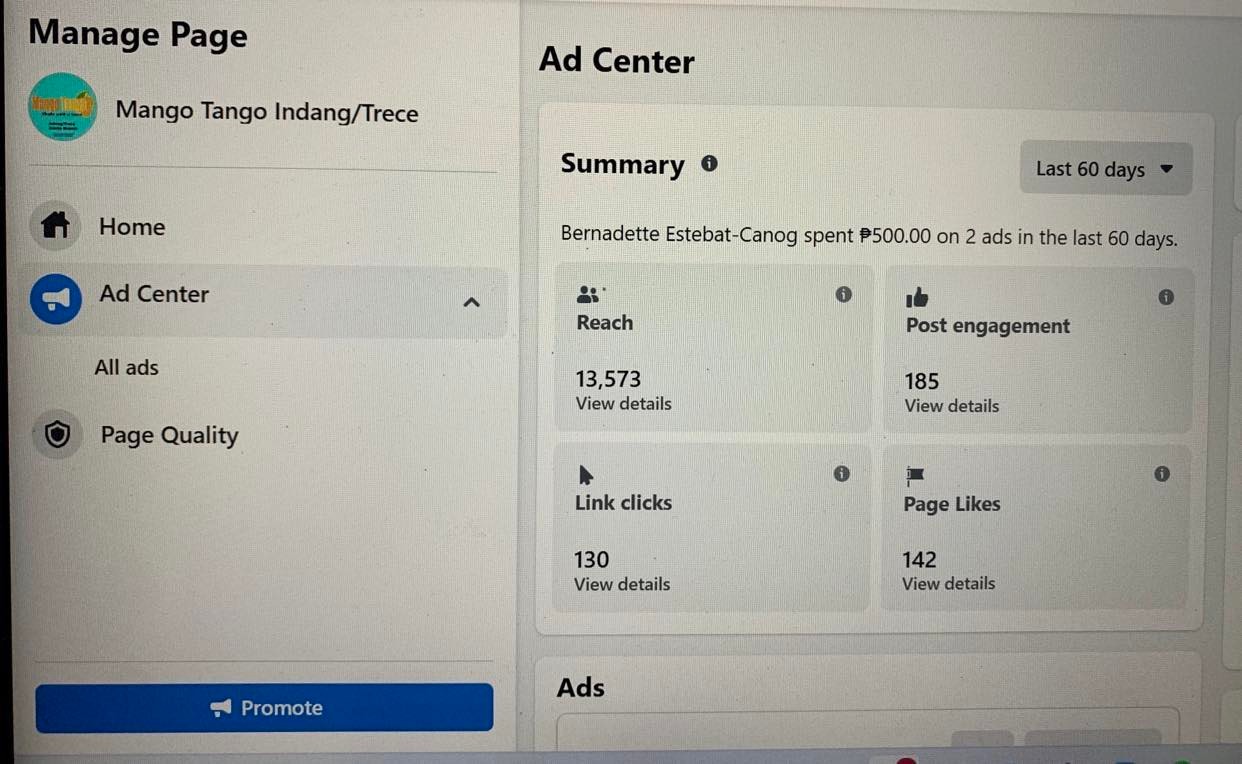Click the Mango Tango Indang/Trece page name
1242x764 pixels.
pyautogui.click(x=266, y=112)
